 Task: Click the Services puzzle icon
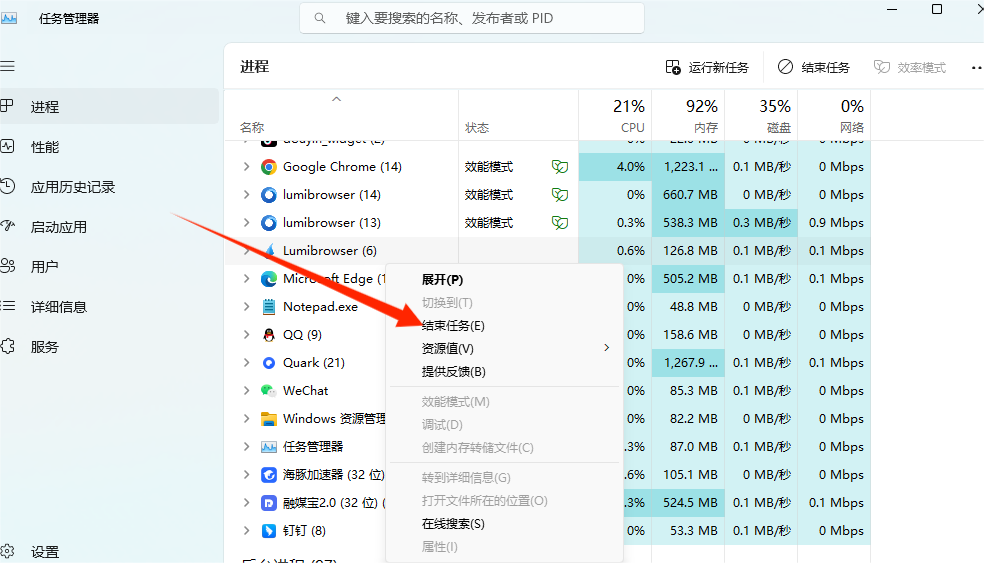pyautogui.click(x=8, y=347)
